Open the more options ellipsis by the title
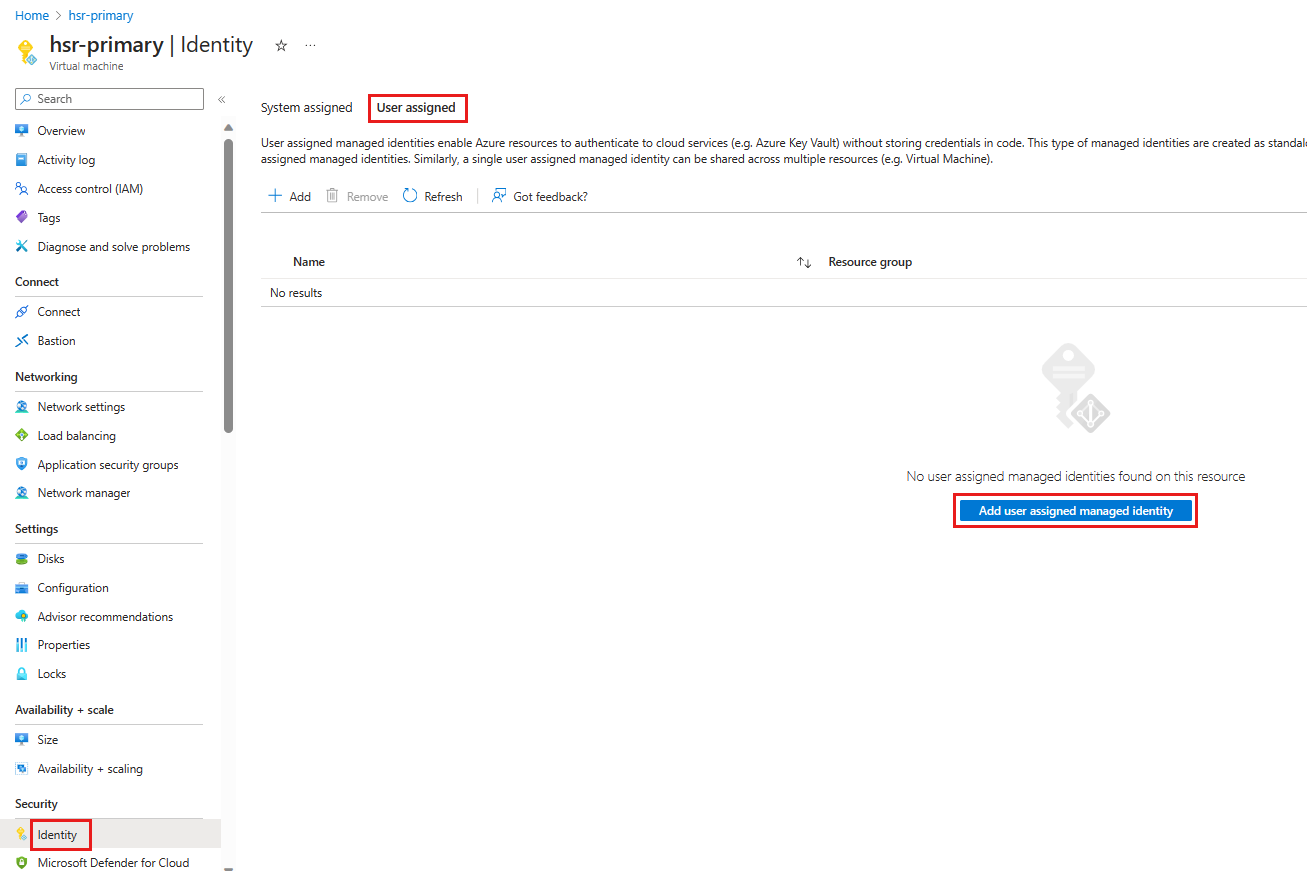Image resolution: width=1307 pixels, height=871 pixels. point(310,46)
